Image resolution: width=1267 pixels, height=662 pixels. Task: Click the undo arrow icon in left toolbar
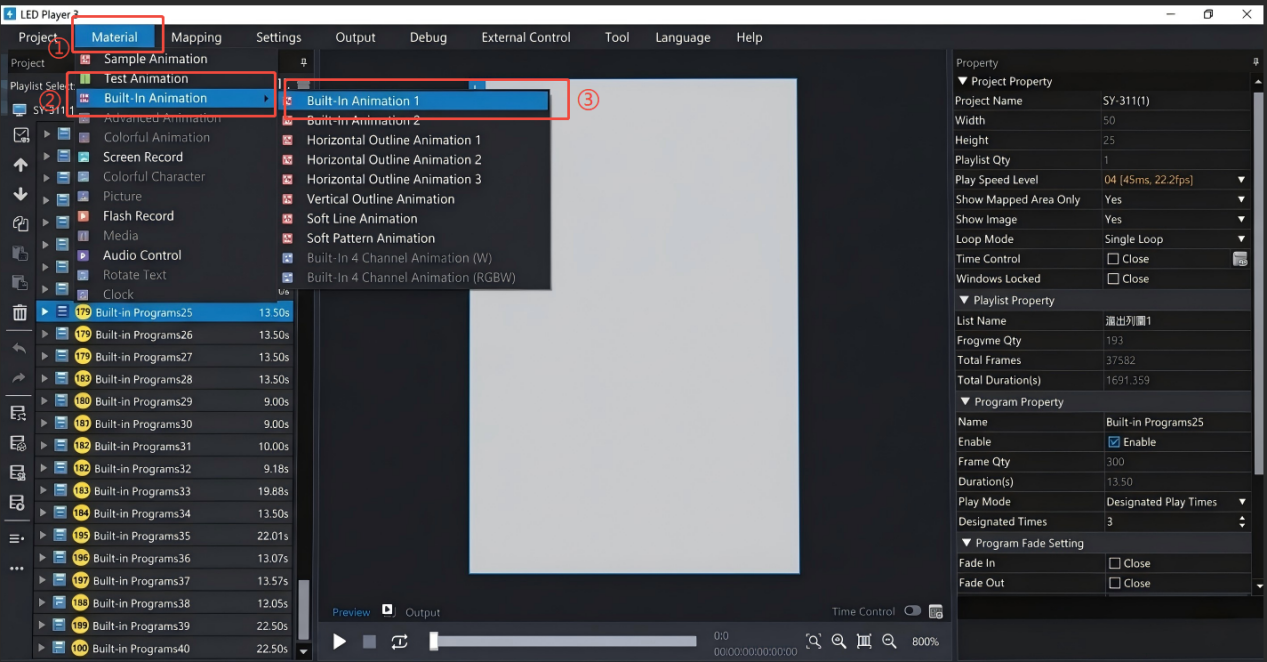pos(19,349)
